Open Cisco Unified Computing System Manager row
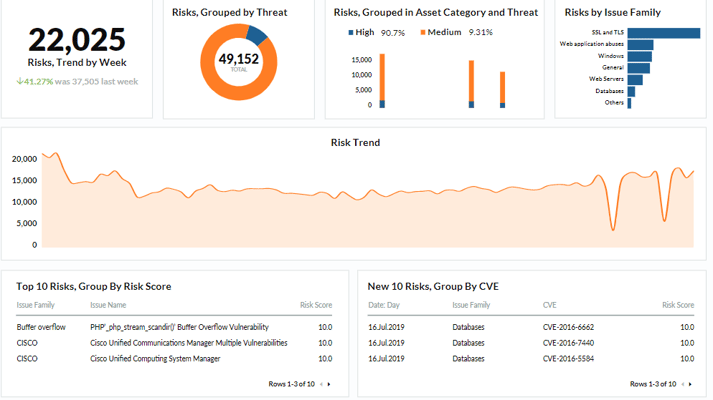 [x=155, y=358]
